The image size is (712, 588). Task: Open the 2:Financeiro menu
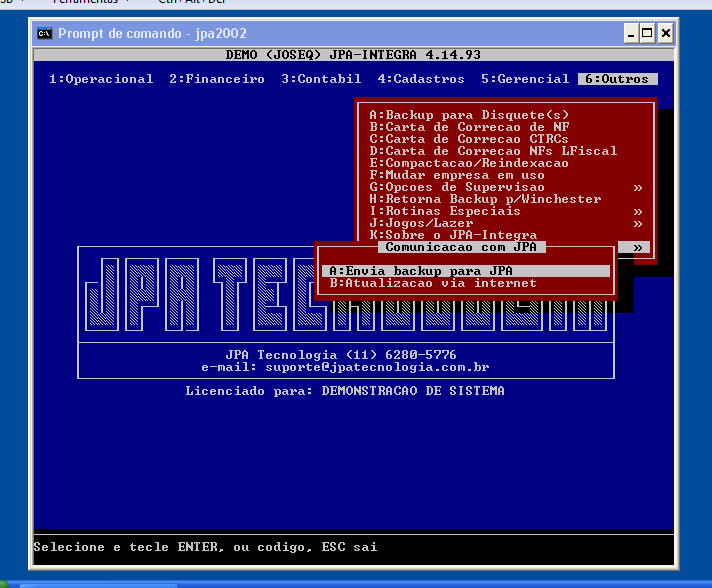coord(217,79)
